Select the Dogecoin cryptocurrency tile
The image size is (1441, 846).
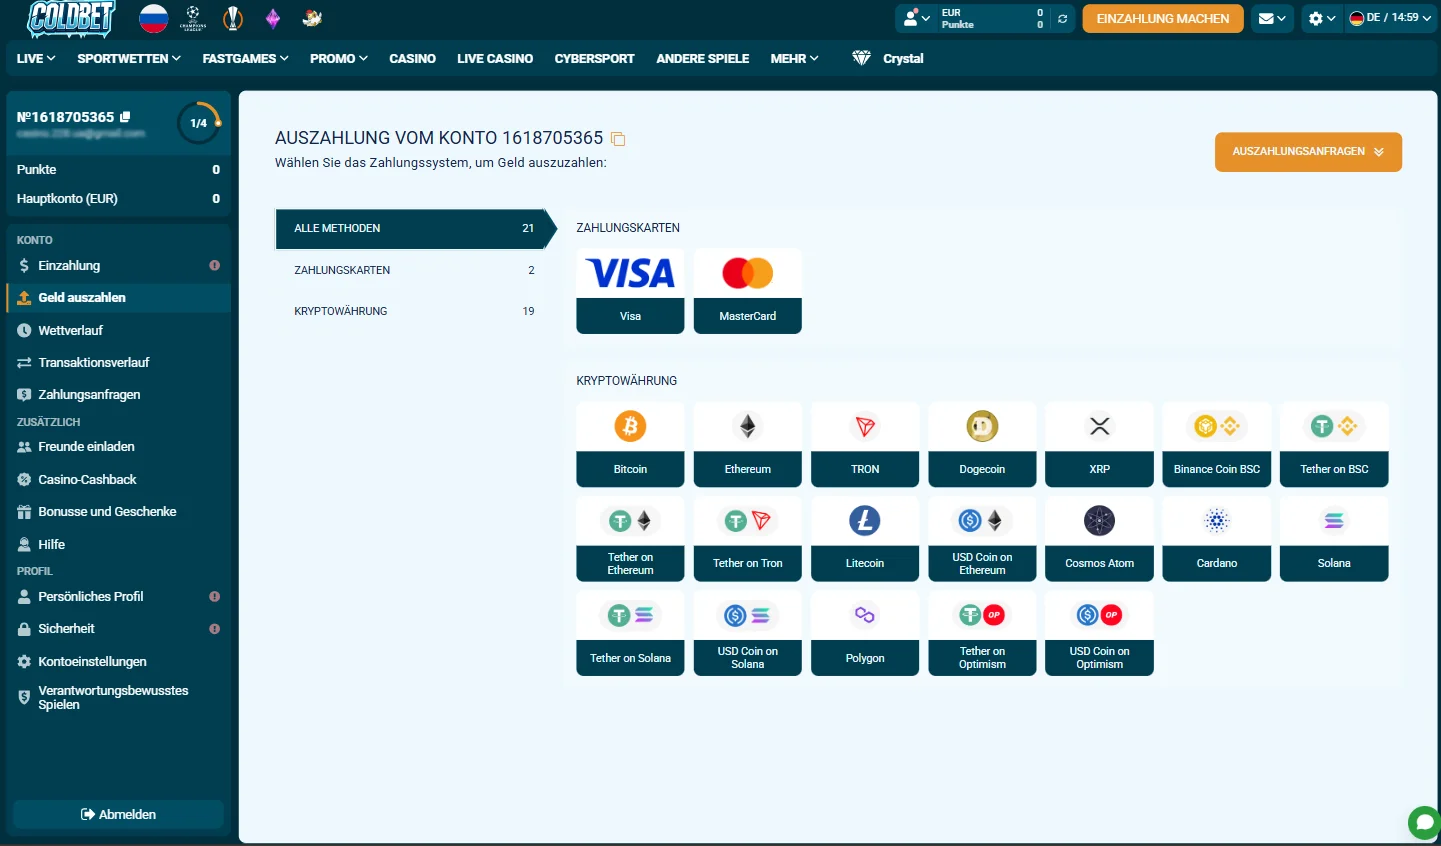[x=982, y=444]
